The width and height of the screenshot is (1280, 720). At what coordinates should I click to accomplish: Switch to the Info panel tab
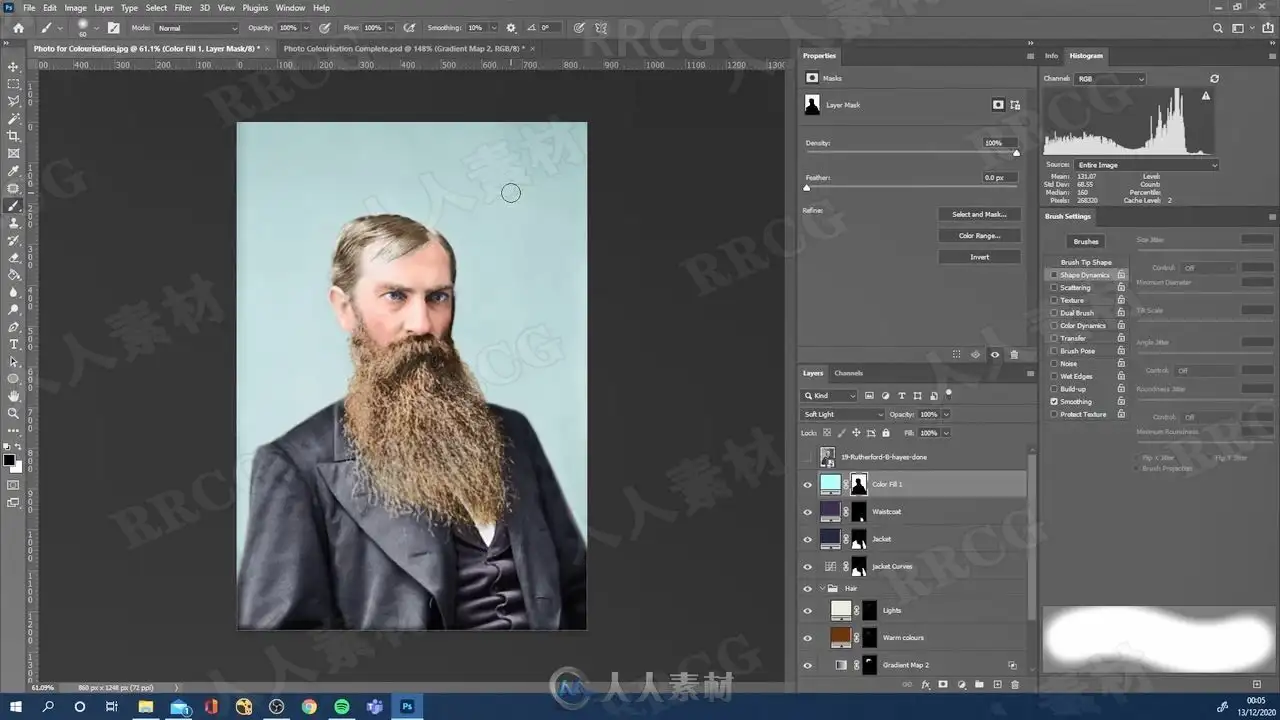1051,56
